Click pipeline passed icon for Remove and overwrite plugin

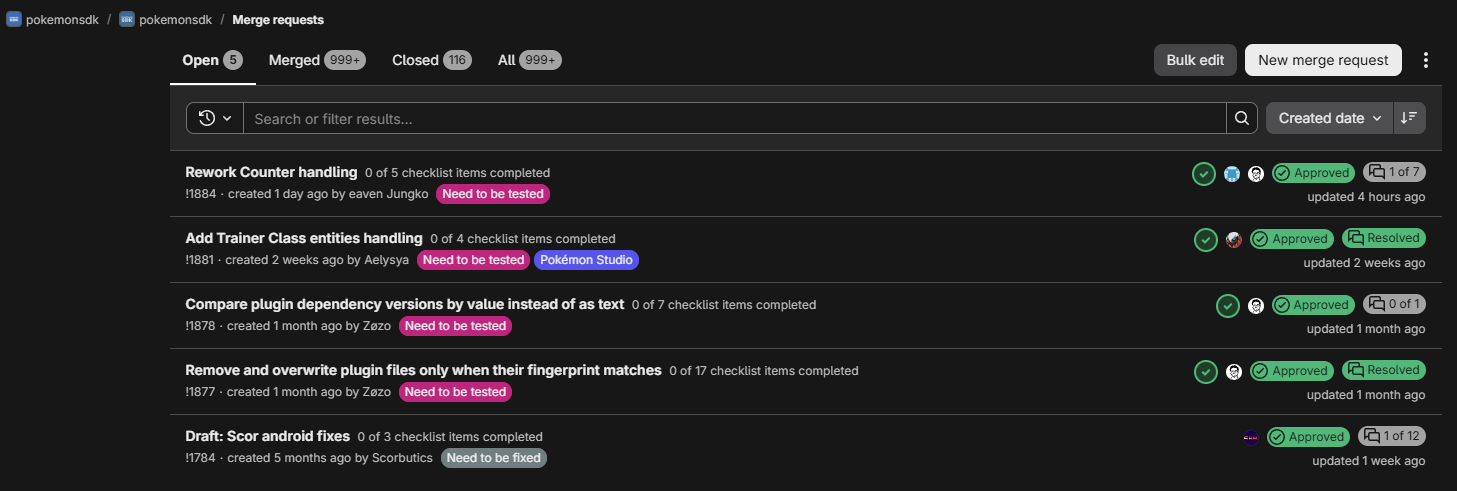pyautogui.click(x=1206, y=372)
